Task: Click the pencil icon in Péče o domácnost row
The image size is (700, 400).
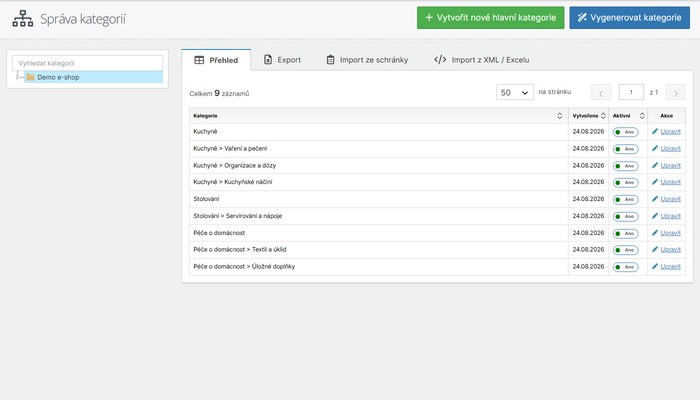Action: click(655, 233)
